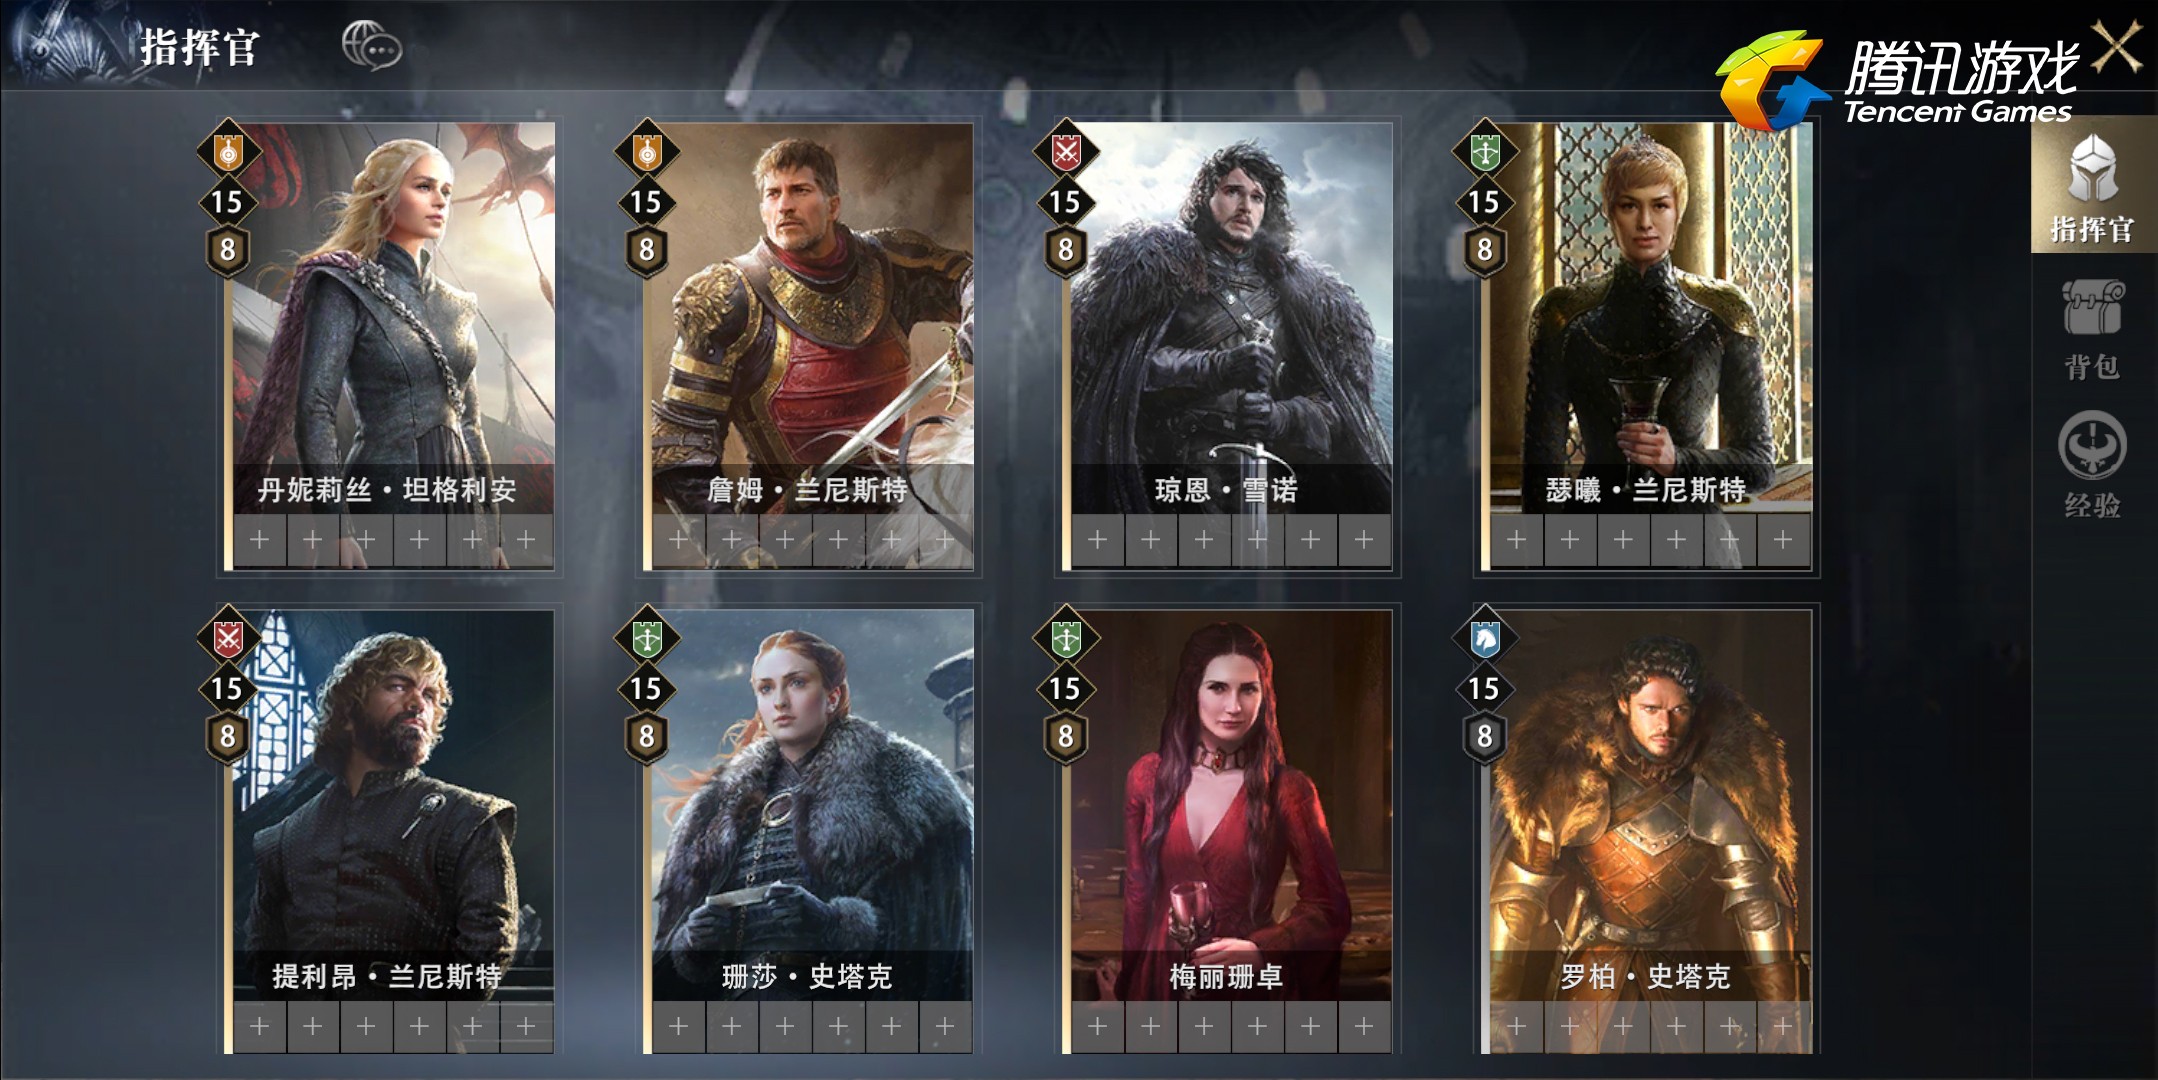Click the red crossed-swords badge on 琼恩·雪诺
The image size is (2158, 1080).
pos(1066,152)
